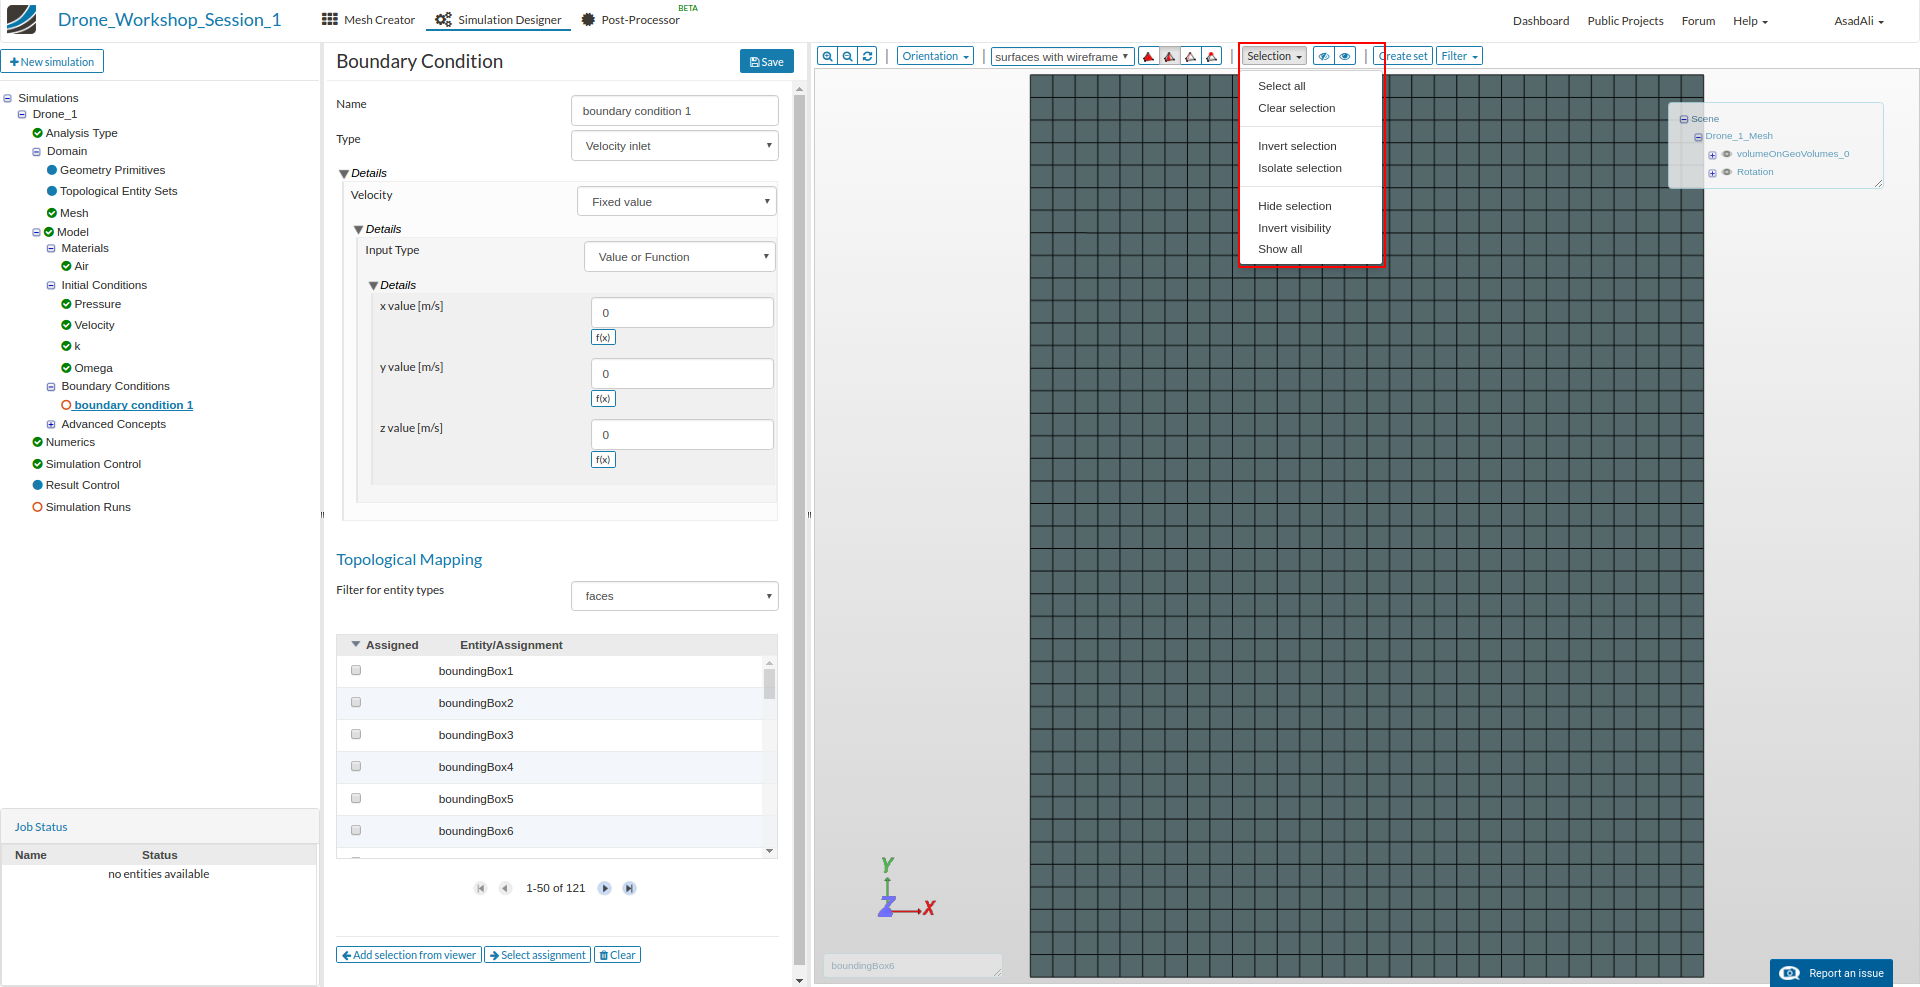Open the Filter dropdown in viewer toolbar

(1459, 56)
